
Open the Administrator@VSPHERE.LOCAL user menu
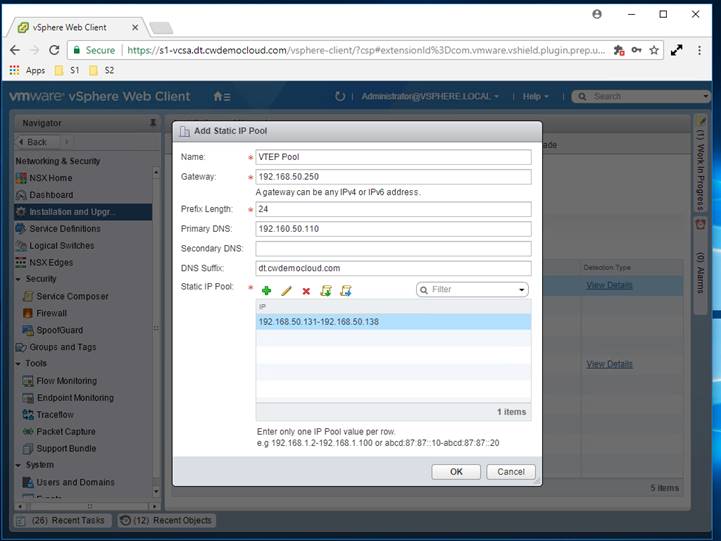click(430, 97)
